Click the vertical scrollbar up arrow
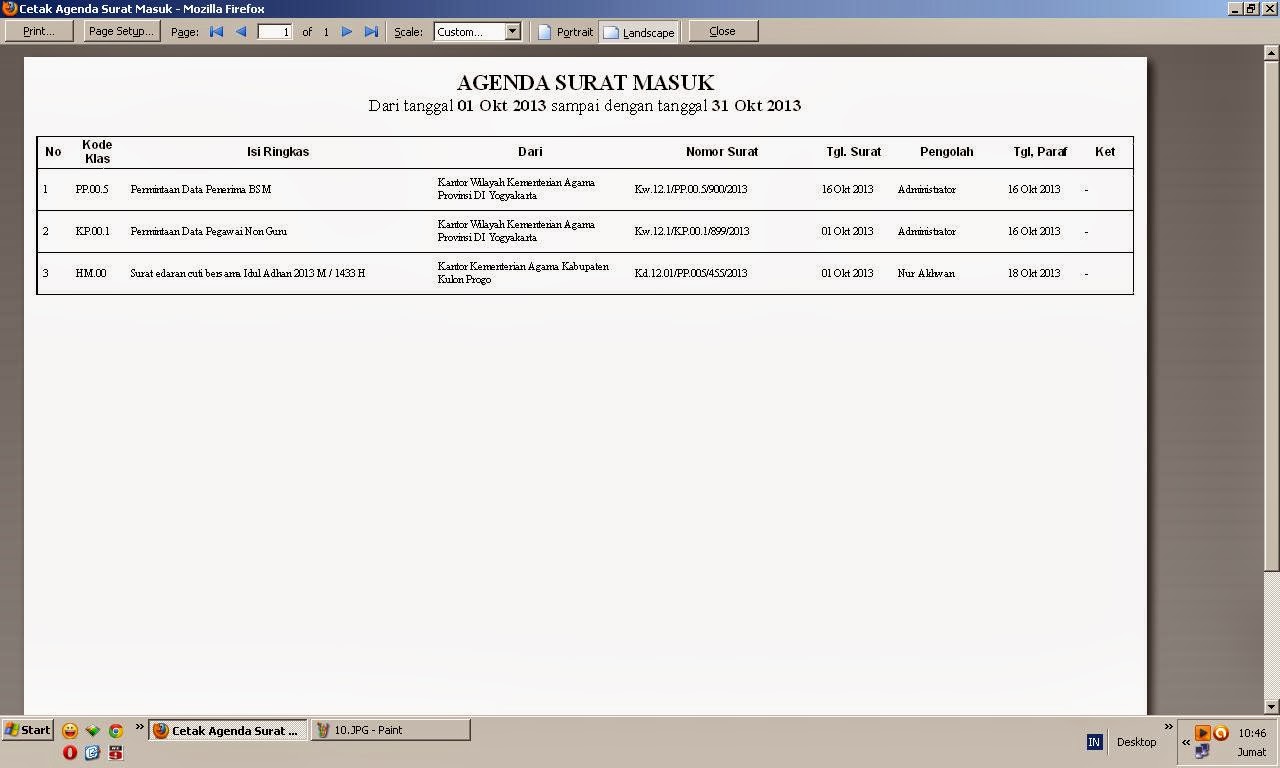The width and height of the screenshot is (1280, 768). pyautogui.click(x=1271, y=52)
